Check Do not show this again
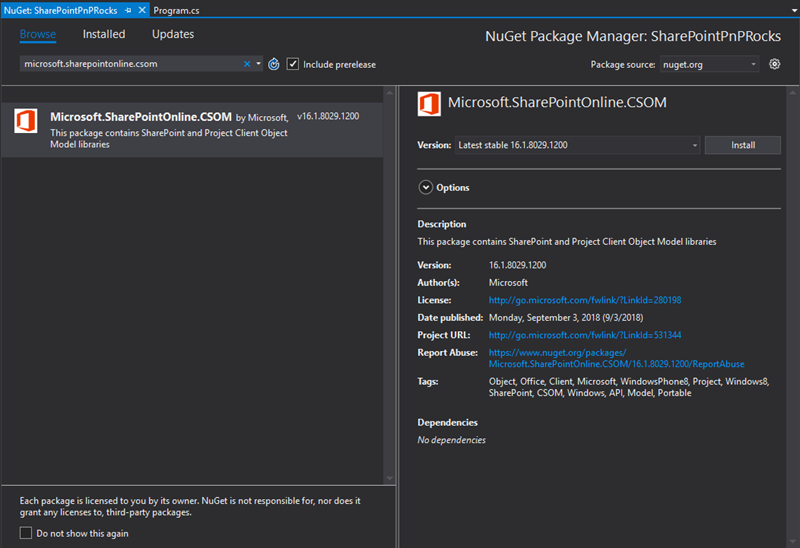Image resolution: width=800 pixels, height=548 pixels. click(26, 533)
